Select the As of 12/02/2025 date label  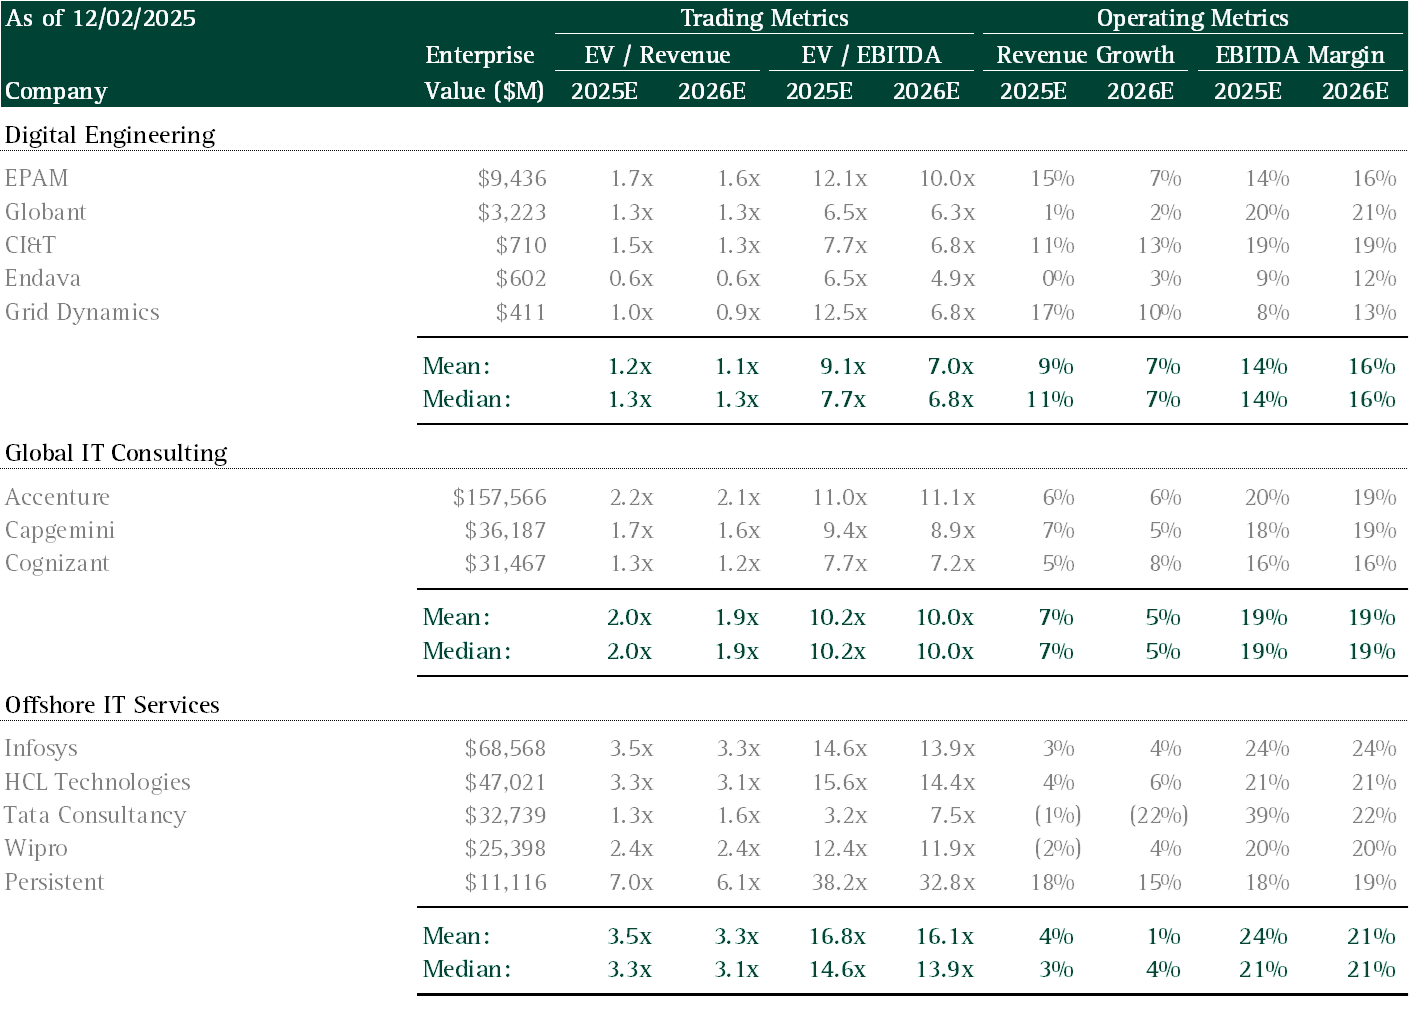pos(100,18)
